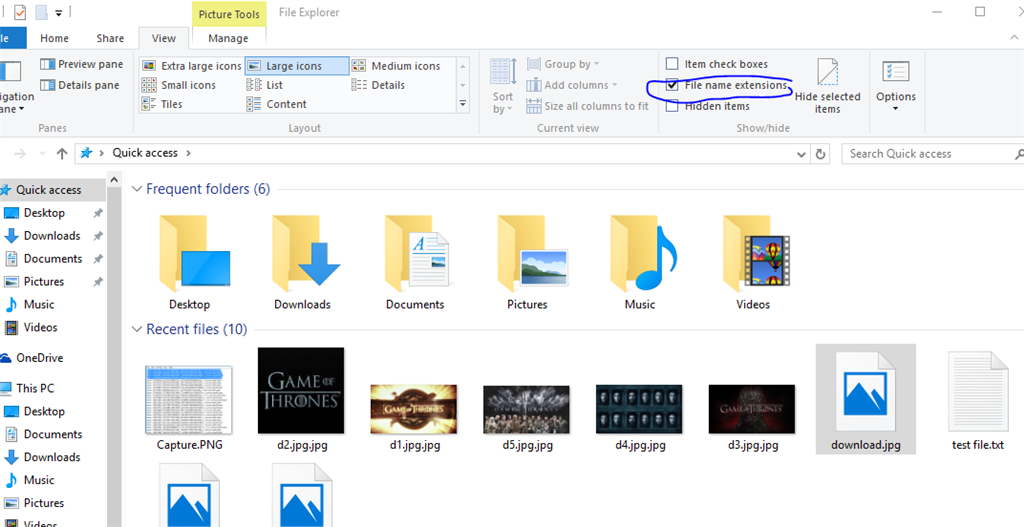Go up one folder level
The height and width of the screenshot is (527, 1024).
[62, 153]
